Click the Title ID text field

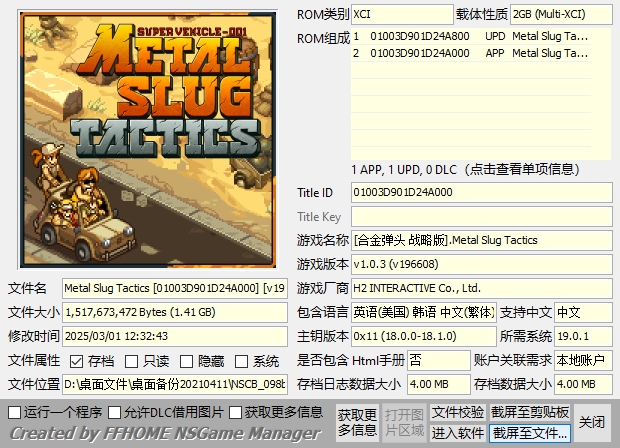[480, 192]
